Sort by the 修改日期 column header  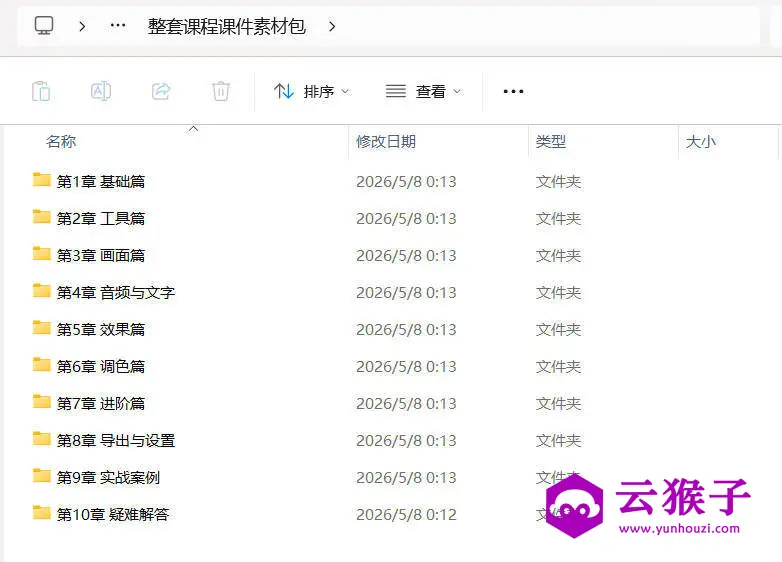386,142
